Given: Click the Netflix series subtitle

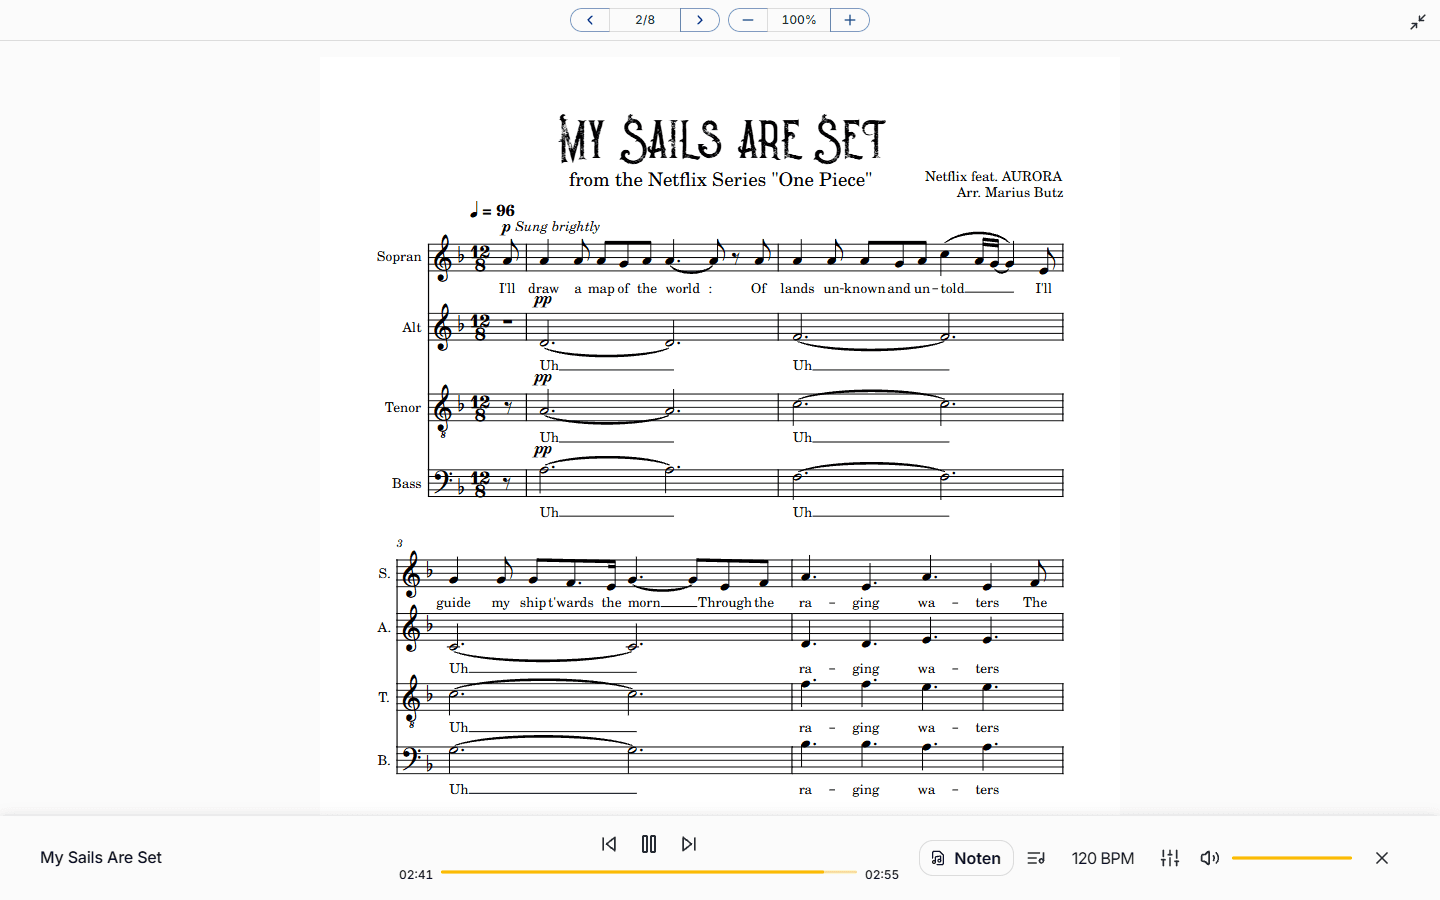Looking at the screenshot, I should click(x=720, y=180).
